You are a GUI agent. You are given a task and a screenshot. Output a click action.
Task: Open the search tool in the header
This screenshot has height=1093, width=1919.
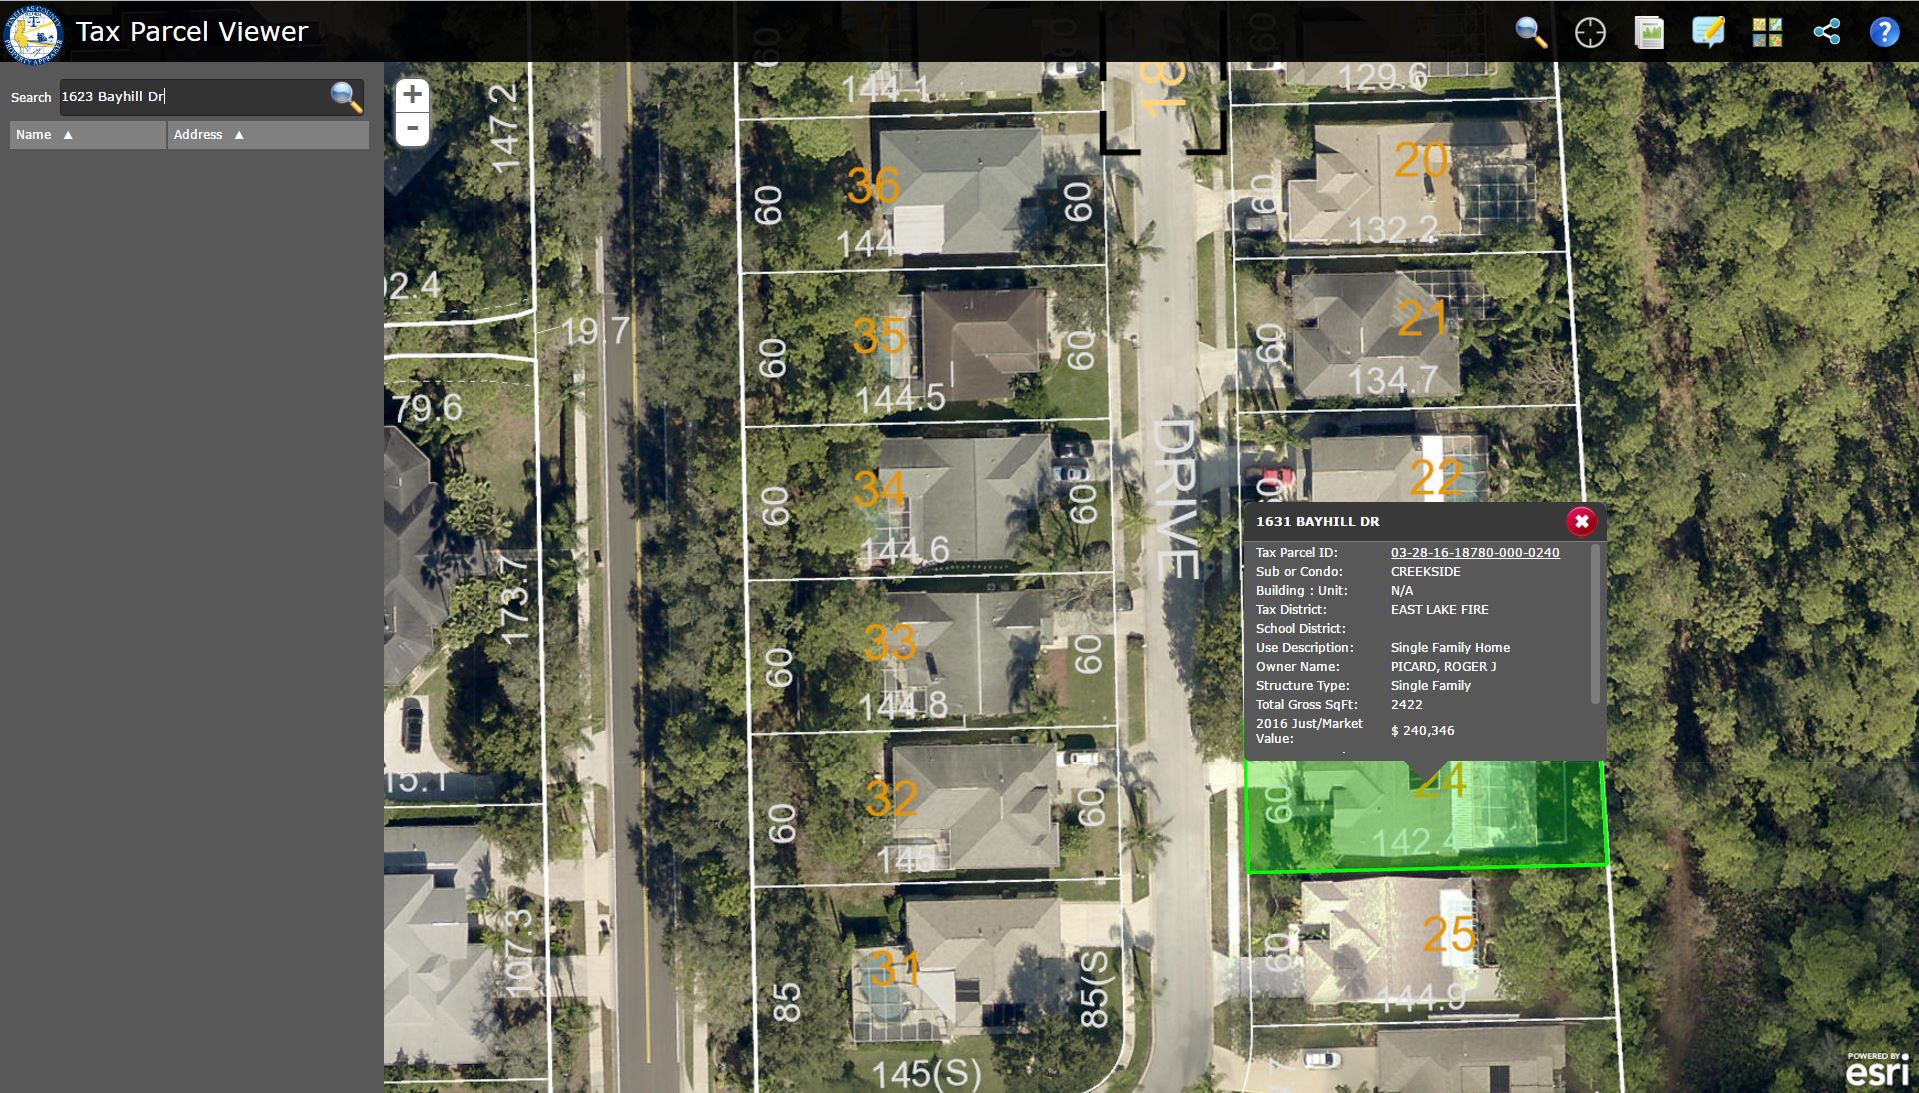click(x=1531, y=32)
